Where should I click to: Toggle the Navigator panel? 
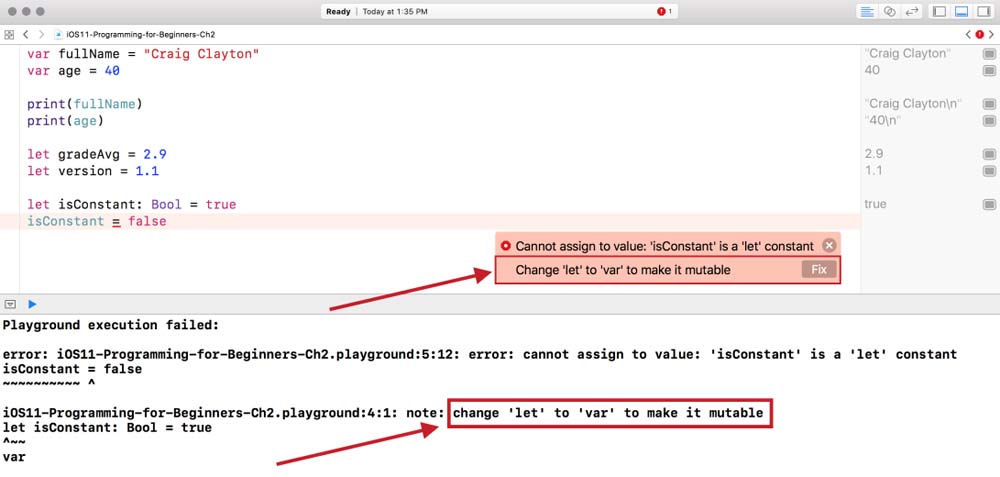click(939, 11)
